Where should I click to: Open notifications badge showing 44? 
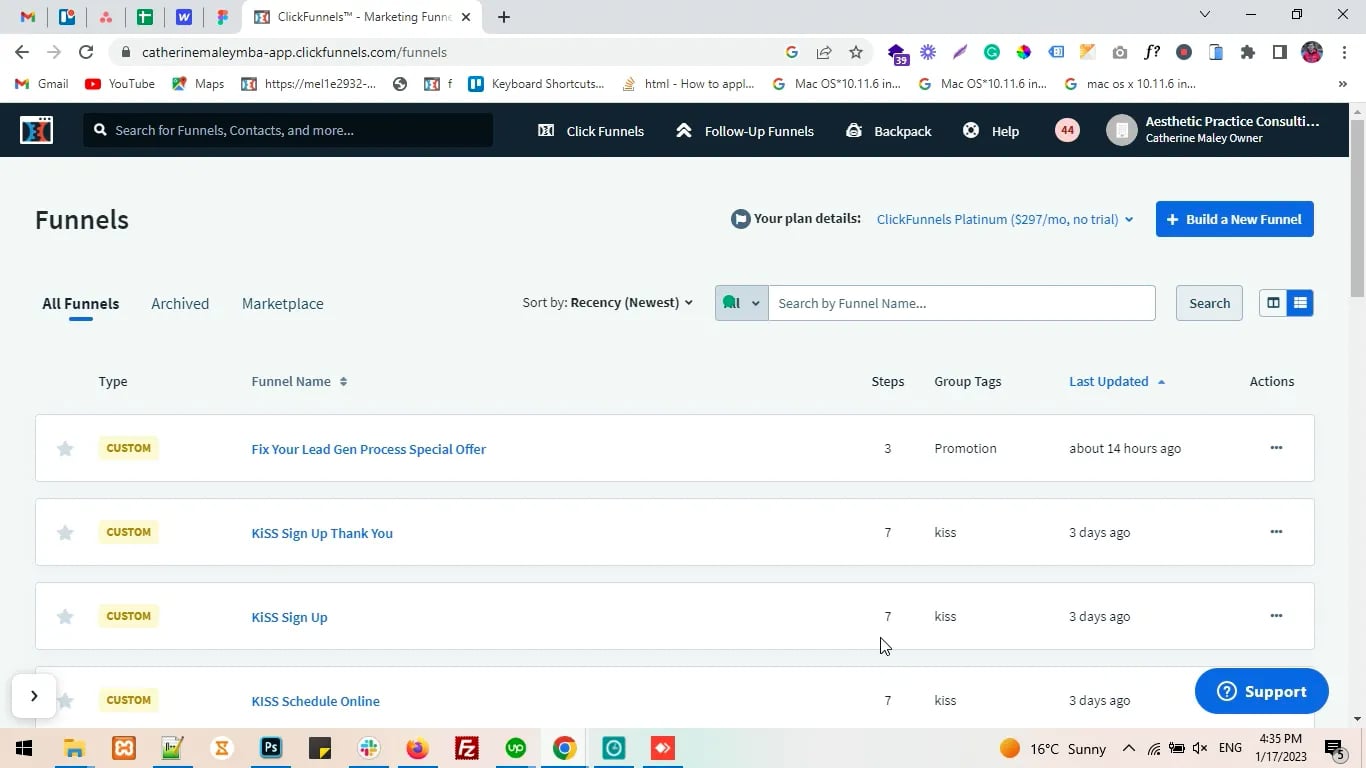point(1067,130)
